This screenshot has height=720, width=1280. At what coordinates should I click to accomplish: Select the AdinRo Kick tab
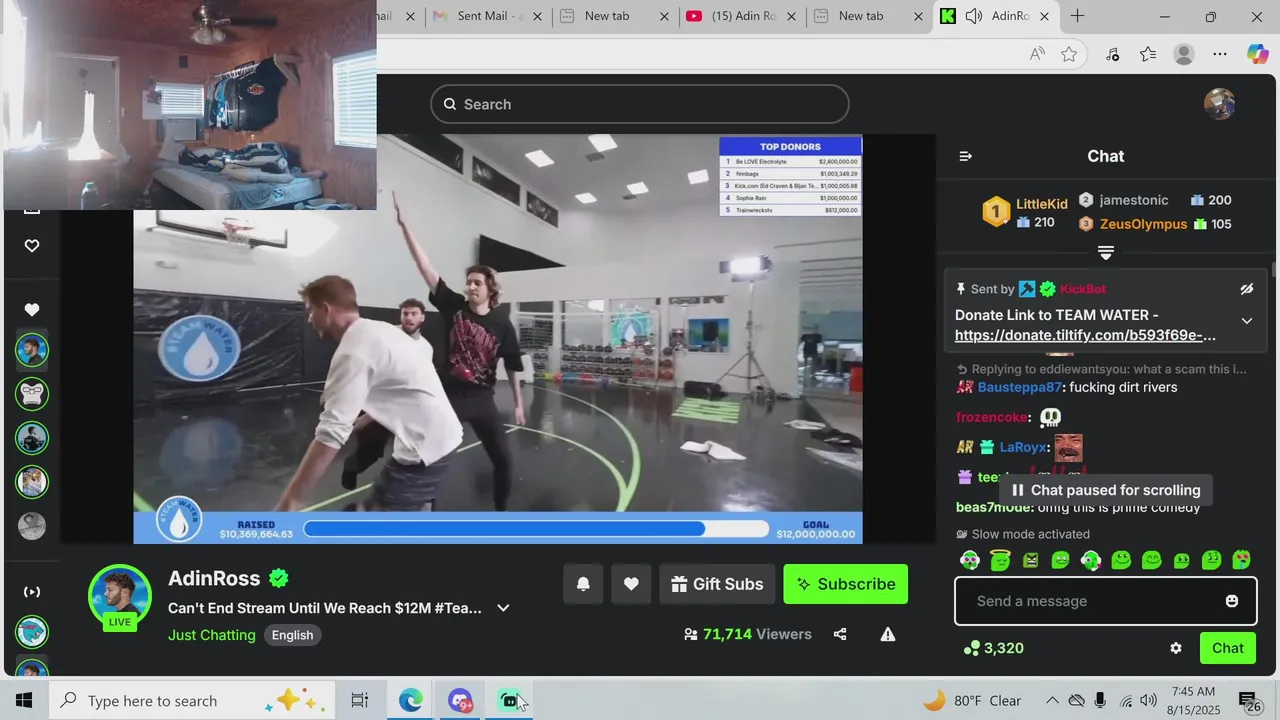pyautogui.click(x=995, y=16)
